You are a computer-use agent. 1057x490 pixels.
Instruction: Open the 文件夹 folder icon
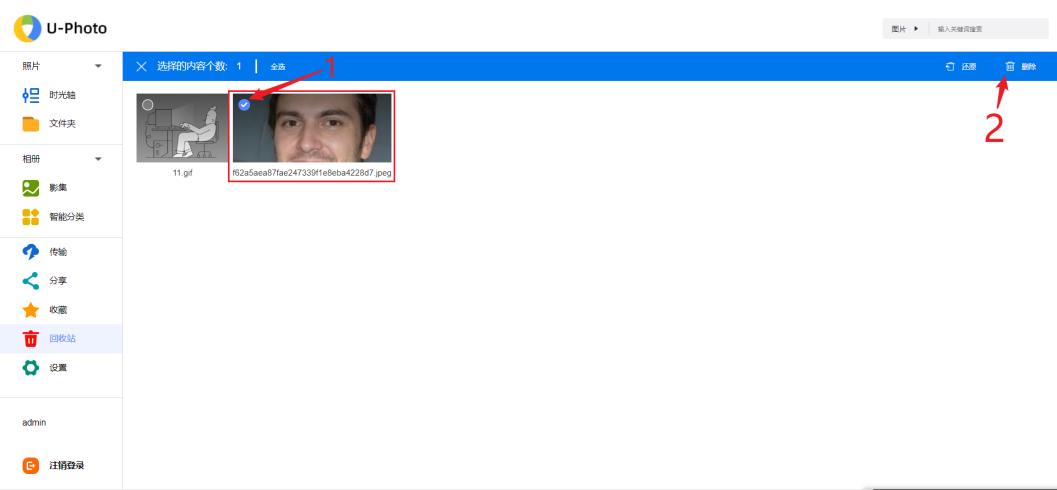click(31, 124)
